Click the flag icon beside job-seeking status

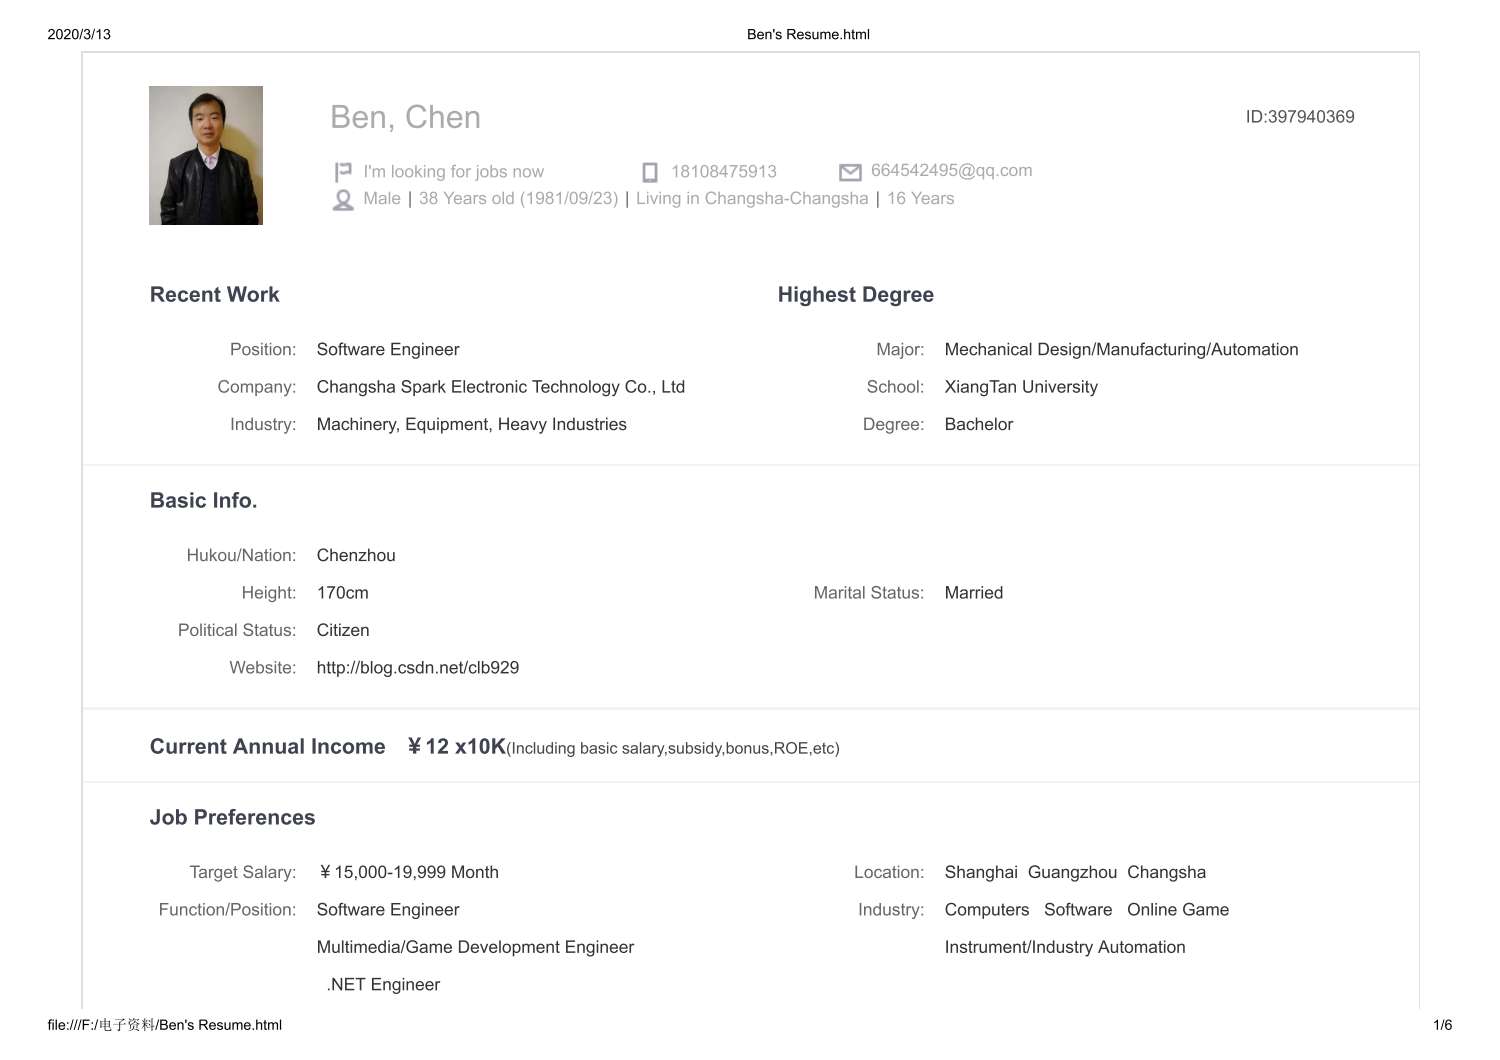[x=343, y=171]
